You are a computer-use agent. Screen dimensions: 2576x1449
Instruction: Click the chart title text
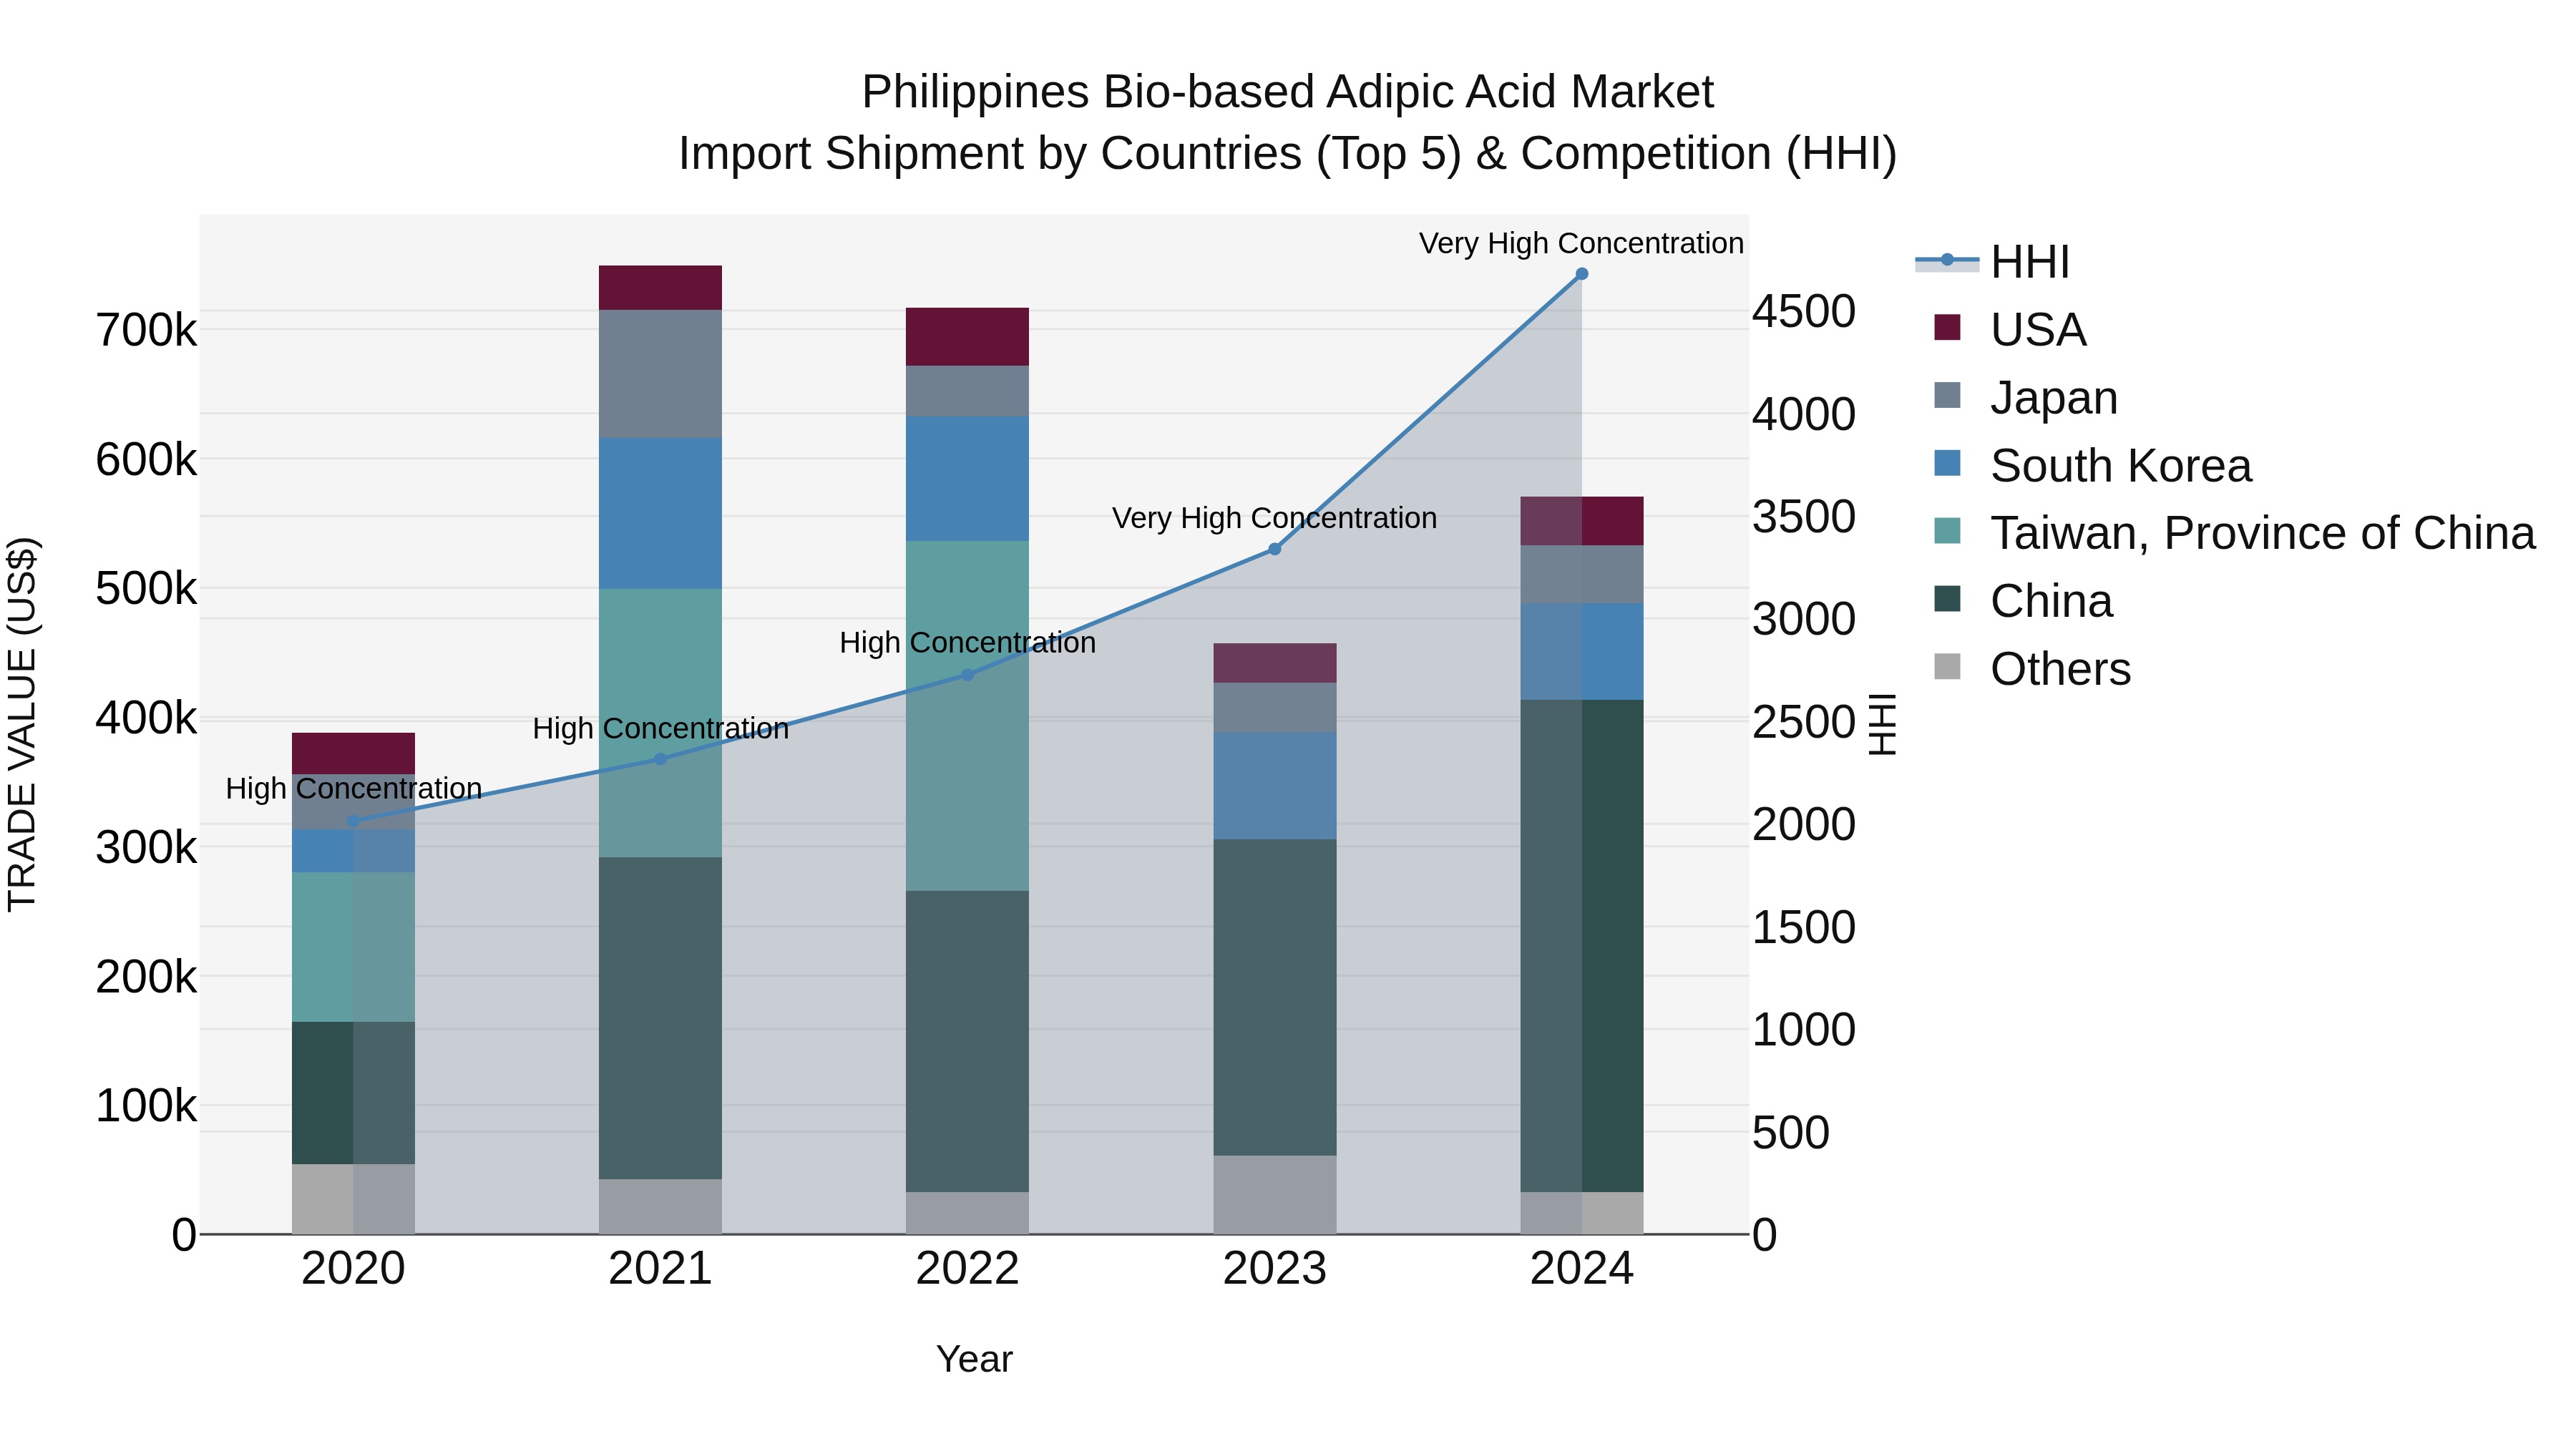1288,122
